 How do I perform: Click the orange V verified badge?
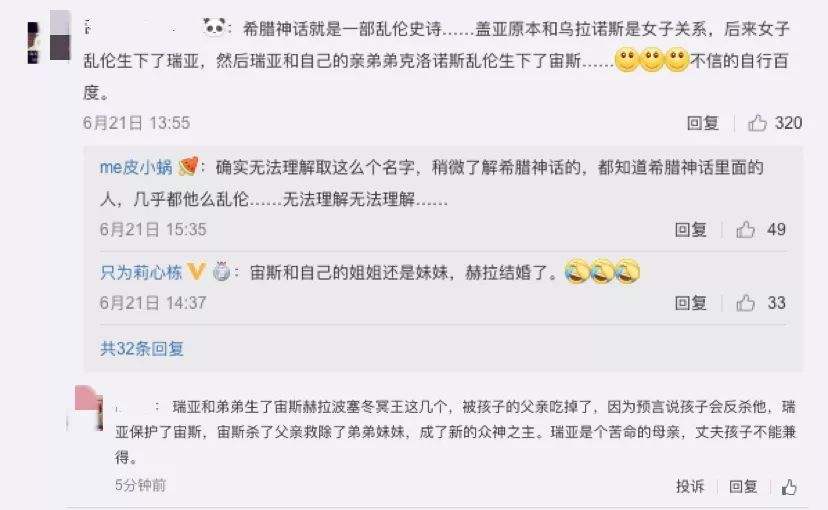point(196,271)
